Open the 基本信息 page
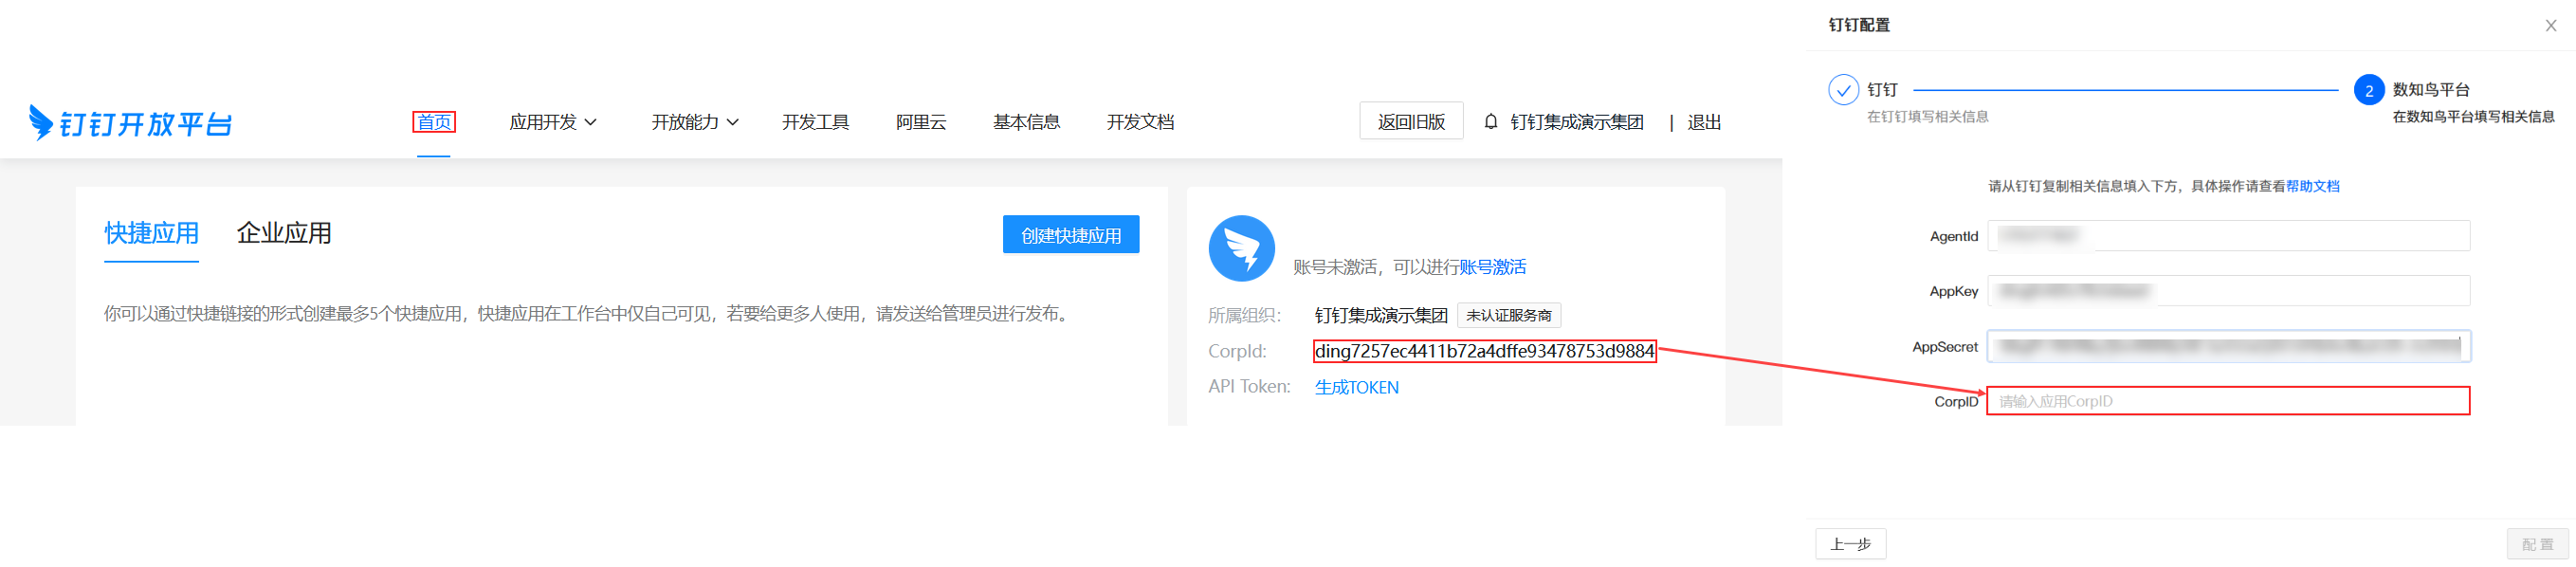 1026,122
